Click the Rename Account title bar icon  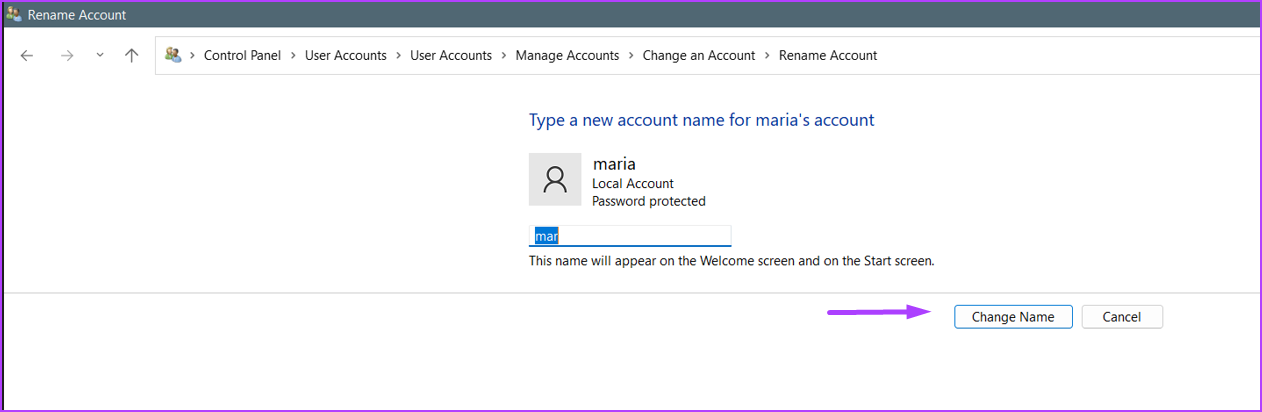(x=14, y=15)
